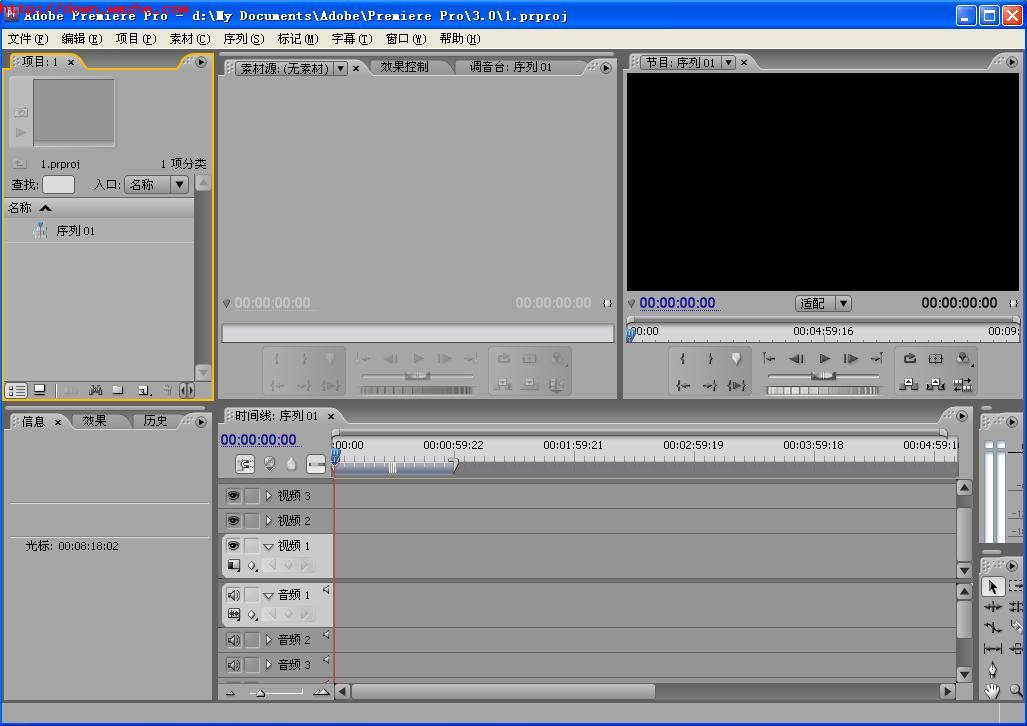Open Output settings in Program monitor

pyautogui.click(x=963, y=358)
